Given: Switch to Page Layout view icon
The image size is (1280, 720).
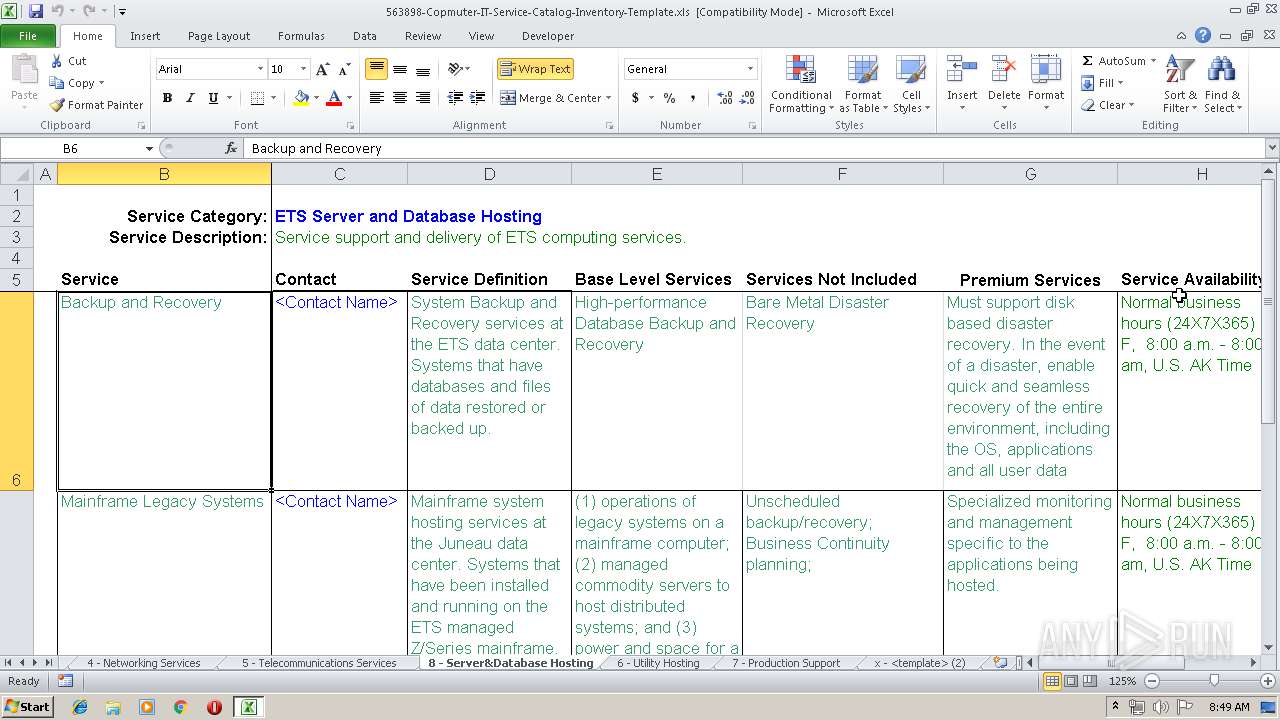Looking at the screenshot, I should coord(1071,681).
